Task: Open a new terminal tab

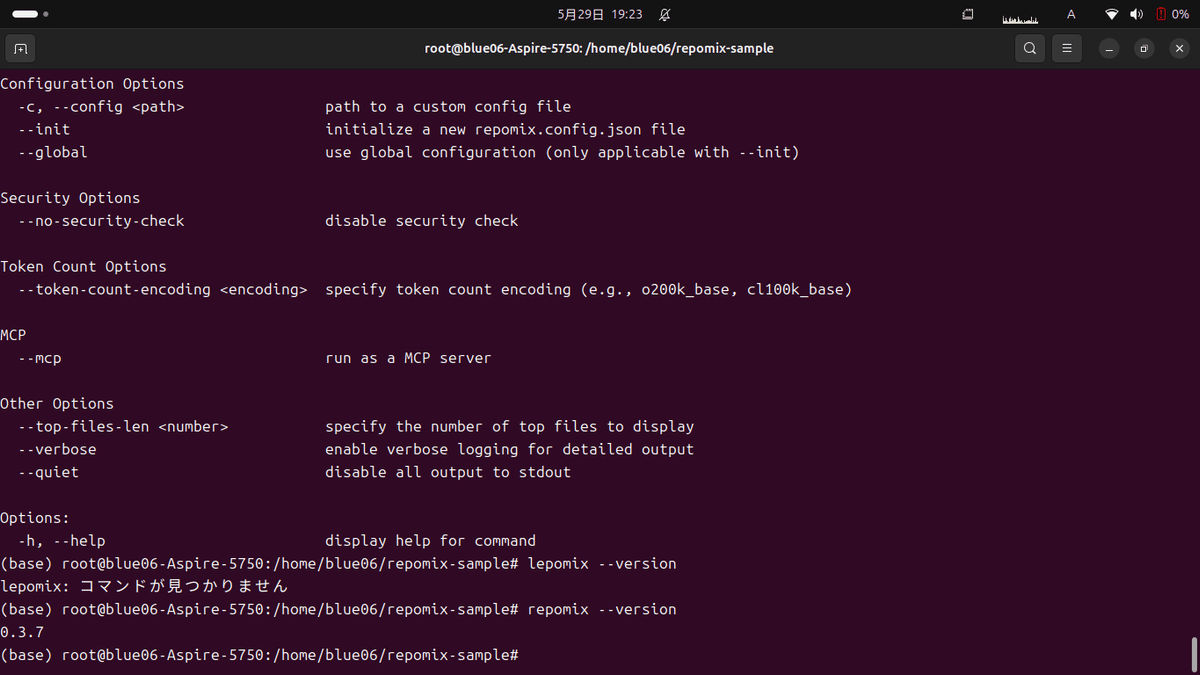Action: (20, 48)
